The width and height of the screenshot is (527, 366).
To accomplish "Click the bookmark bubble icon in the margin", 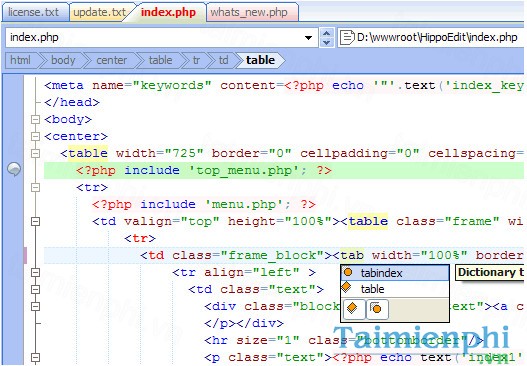I will [x=14, y=169].
